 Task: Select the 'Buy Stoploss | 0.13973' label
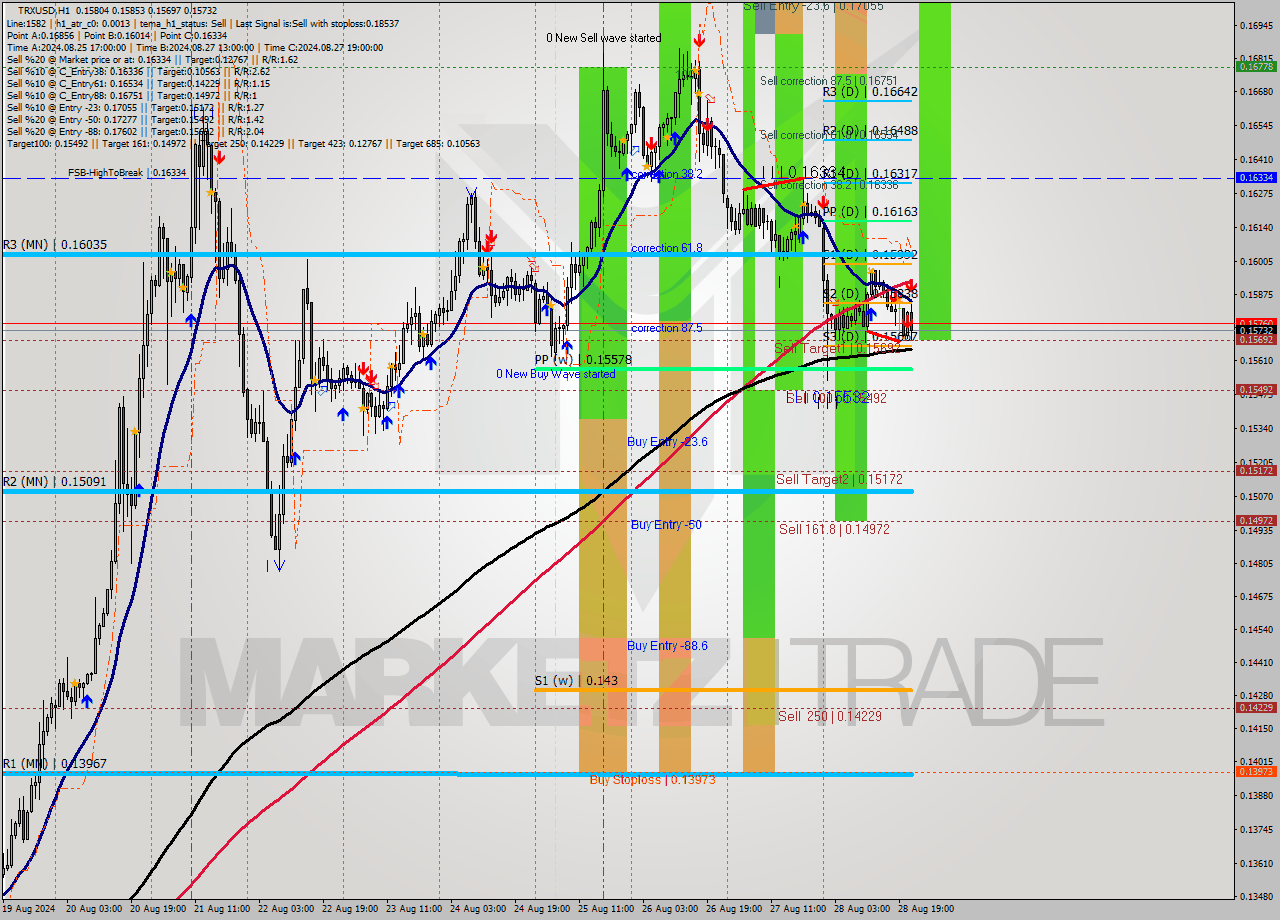pyautogui.click(x=652, y=779)
